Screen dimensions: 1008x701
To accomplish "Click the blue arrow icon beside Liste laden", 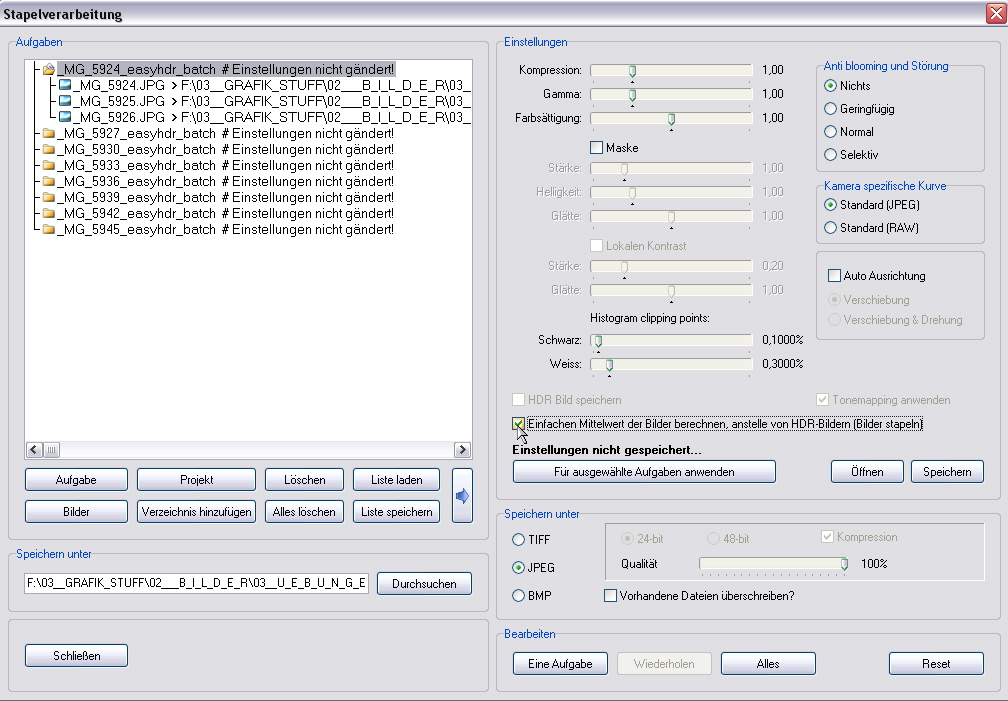I will click(462, 496).
